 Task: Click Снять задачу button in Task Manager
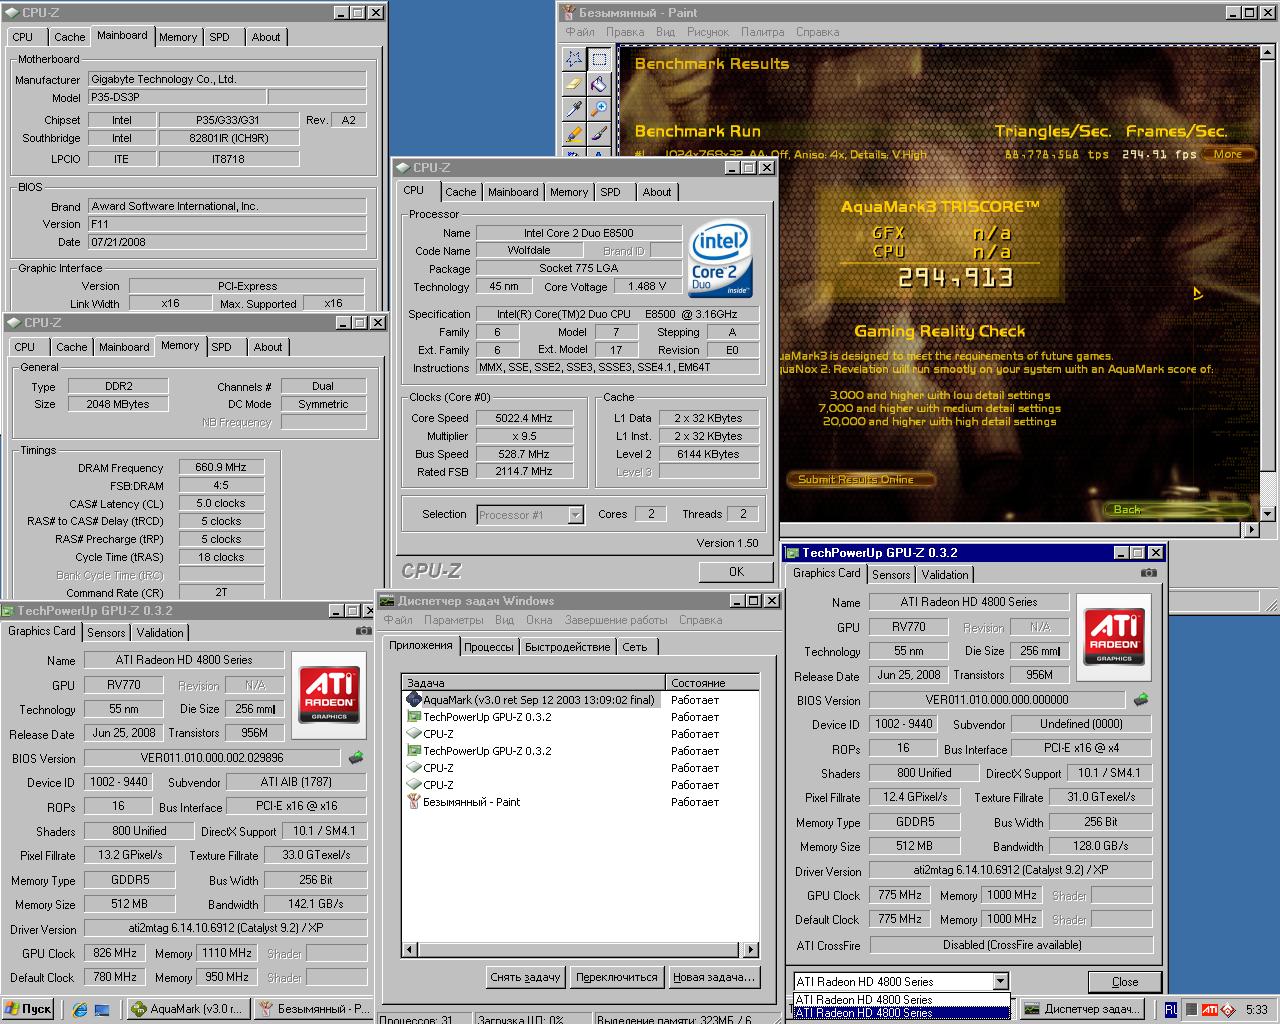(x=526, y=977)
